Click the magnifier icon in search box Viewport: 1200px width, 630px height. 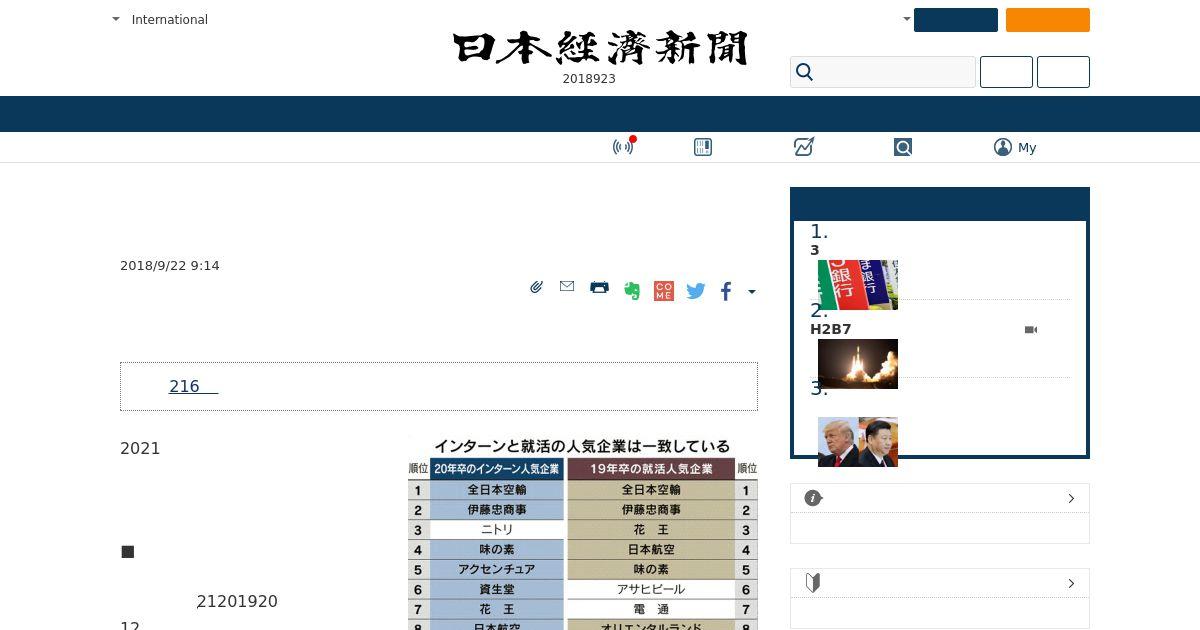(x=804, y=72)
